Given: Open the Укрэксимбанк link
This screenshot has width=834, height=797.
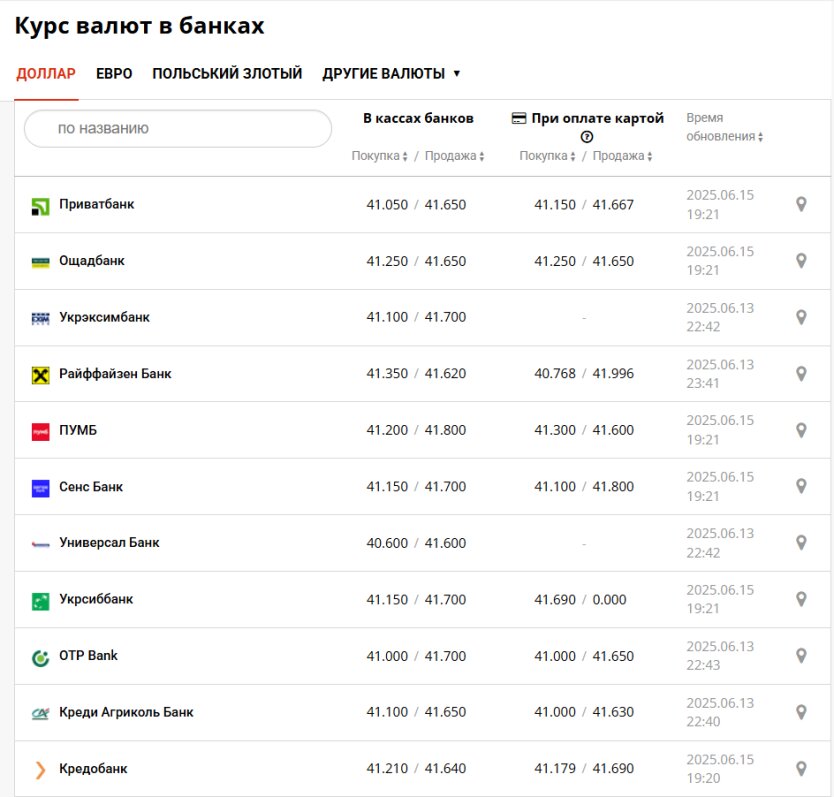Looking at the screenshot, I should (104, 317).
